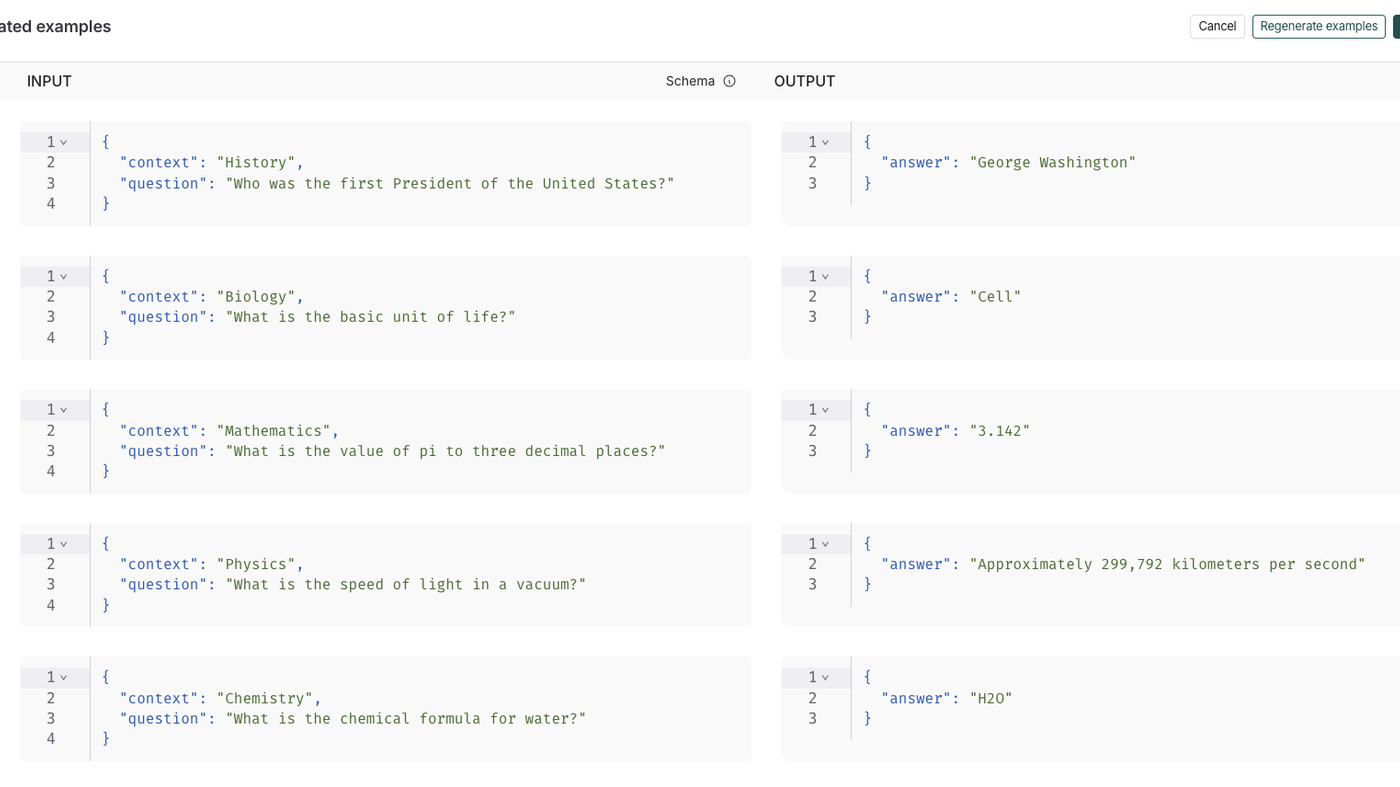Click the Schema info icon

tap(729, 81)
